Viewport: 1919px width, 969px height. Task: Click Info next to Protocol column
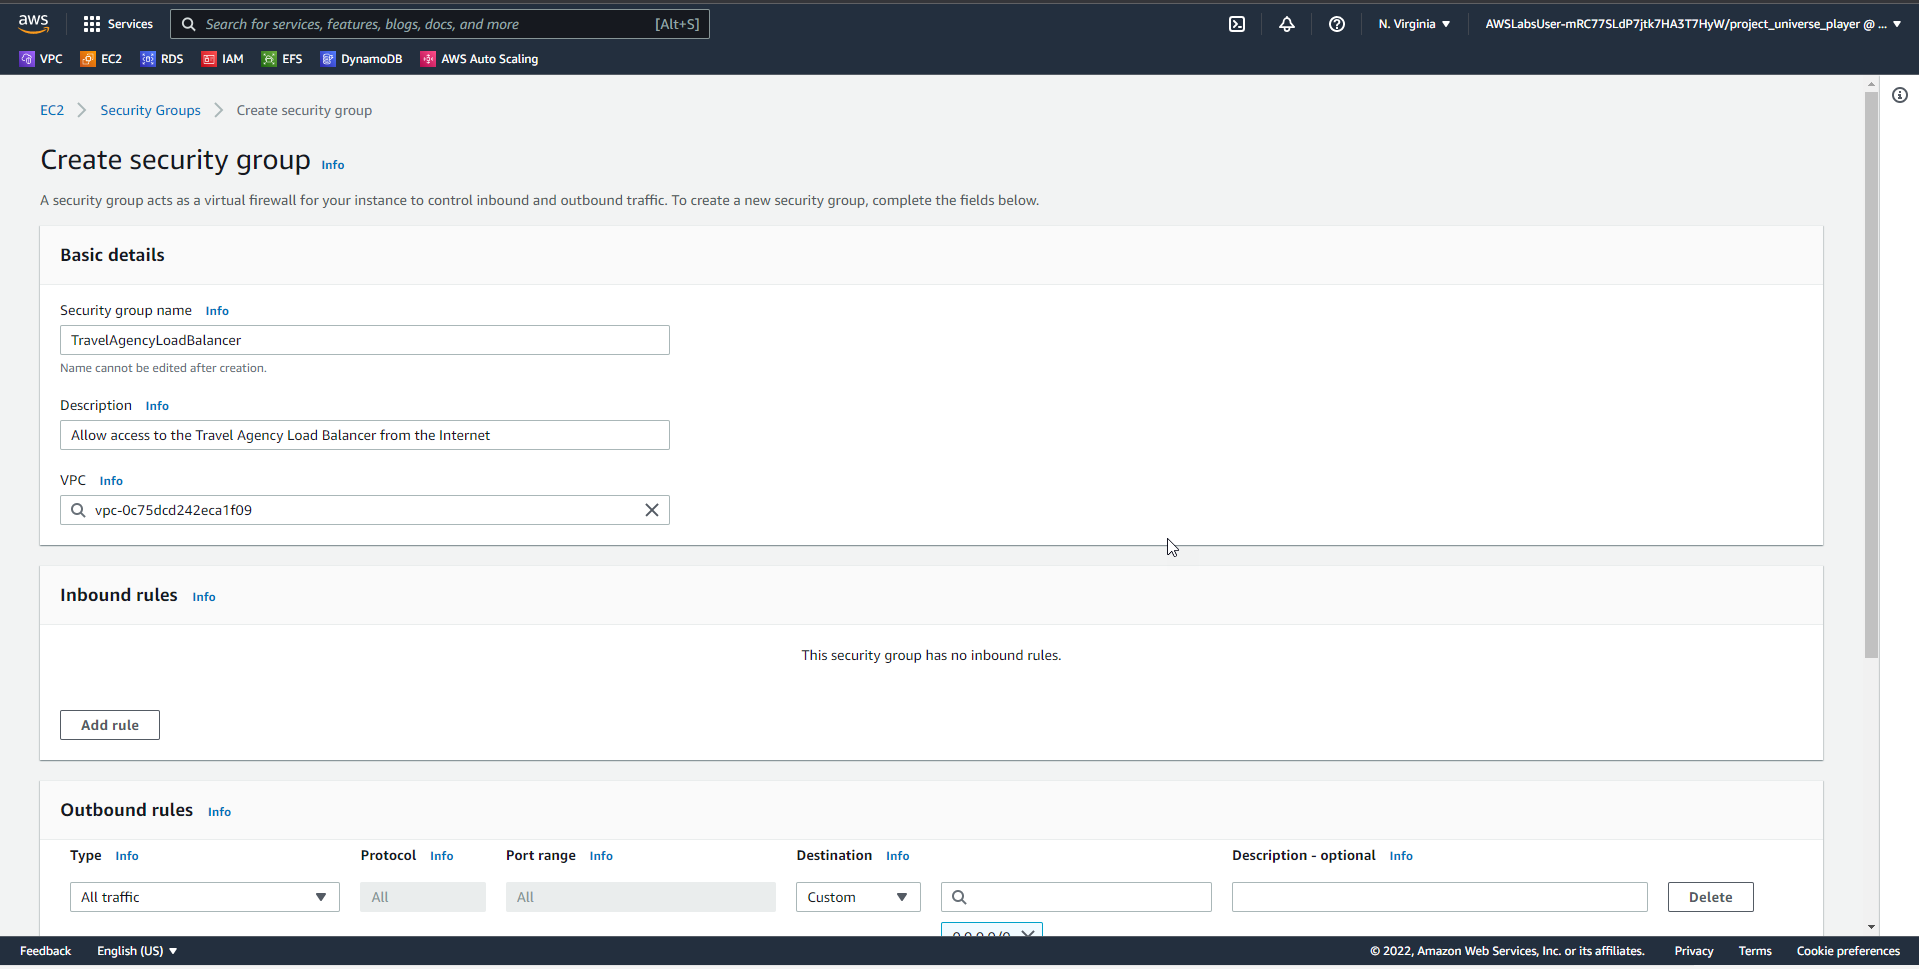click(442, 856)
